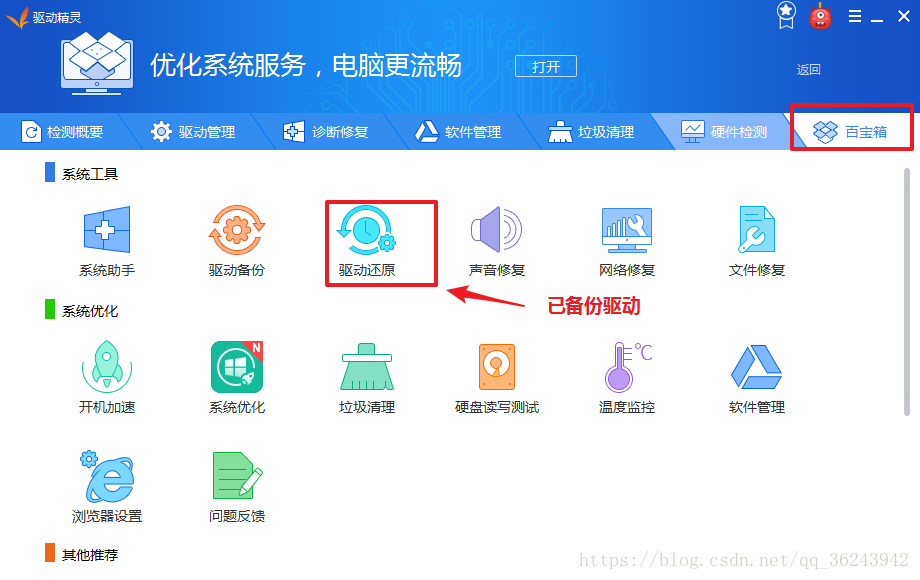Open the 浏览器设置 browser settings tool
920x580 pixels.
(109, 476)
